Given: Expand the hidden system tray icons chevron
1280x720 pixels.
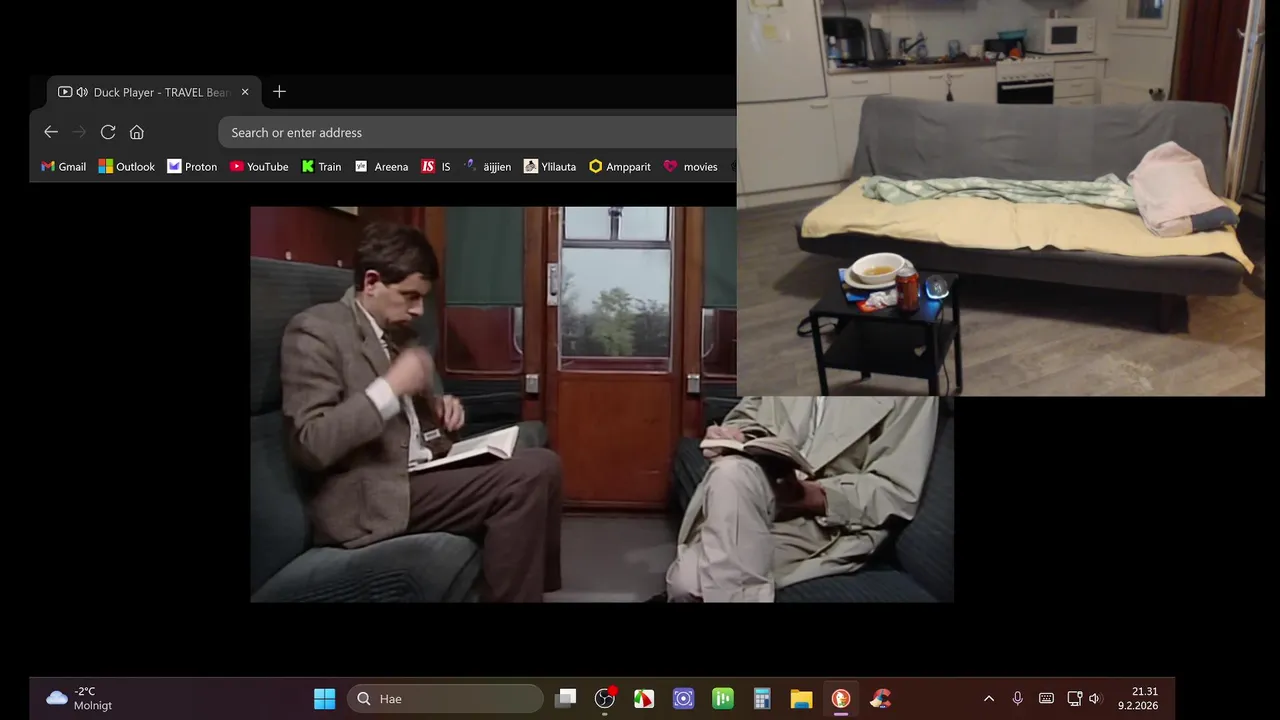Looking at the screenshot, I should tap(989, 699).
